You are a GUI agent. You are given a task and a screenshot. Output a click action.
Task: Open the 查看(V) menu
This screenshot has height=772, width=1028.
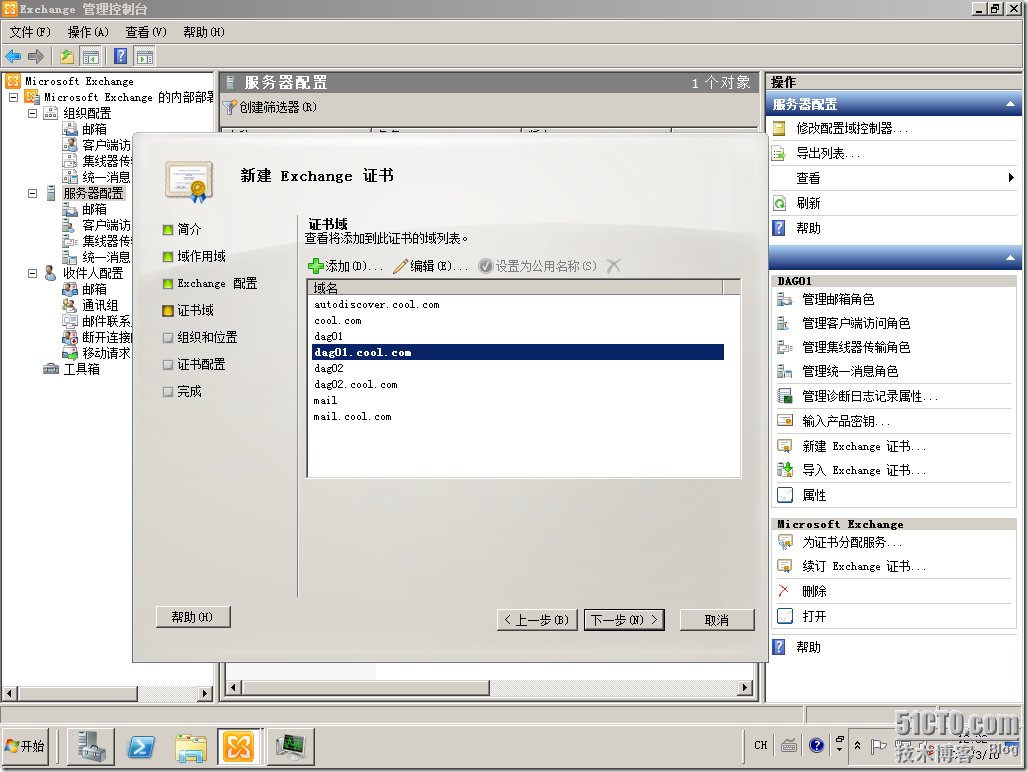pyautogui.click(x=146, y=32)
